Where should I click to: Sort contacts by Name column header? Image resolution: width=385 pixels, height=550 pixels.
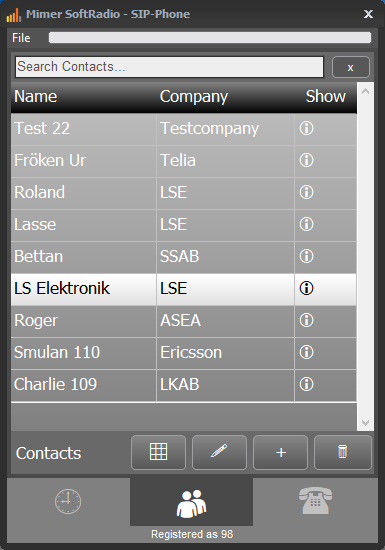pyautogui.click(x=36, y=96)
